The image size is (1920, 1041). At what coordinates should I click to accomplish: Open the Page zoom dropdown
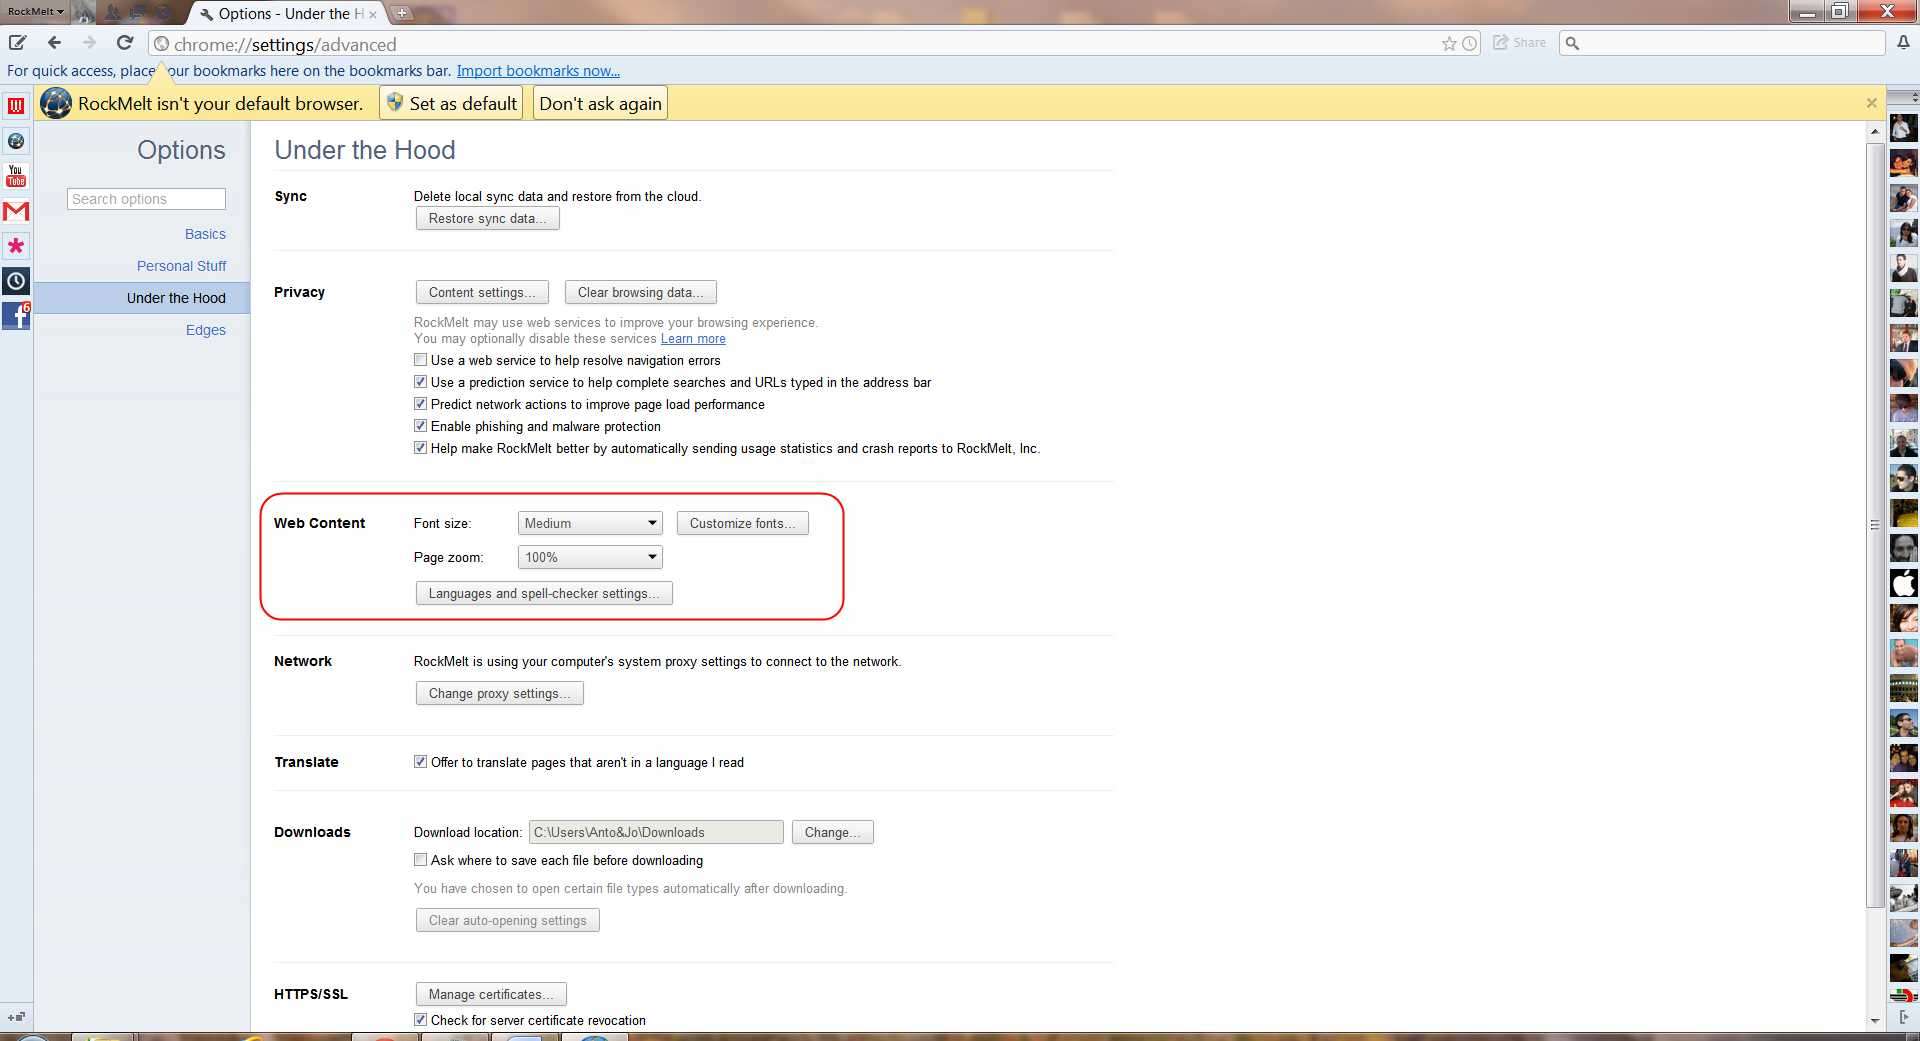pyautogui.click(x=590, y=557)
